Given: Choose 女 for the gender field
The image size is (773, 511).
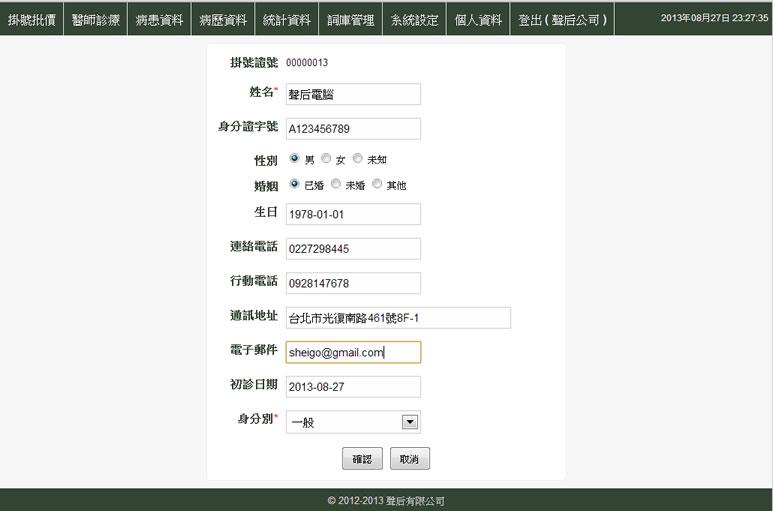Looking at the screenshot, I should (x=326, y=158).
